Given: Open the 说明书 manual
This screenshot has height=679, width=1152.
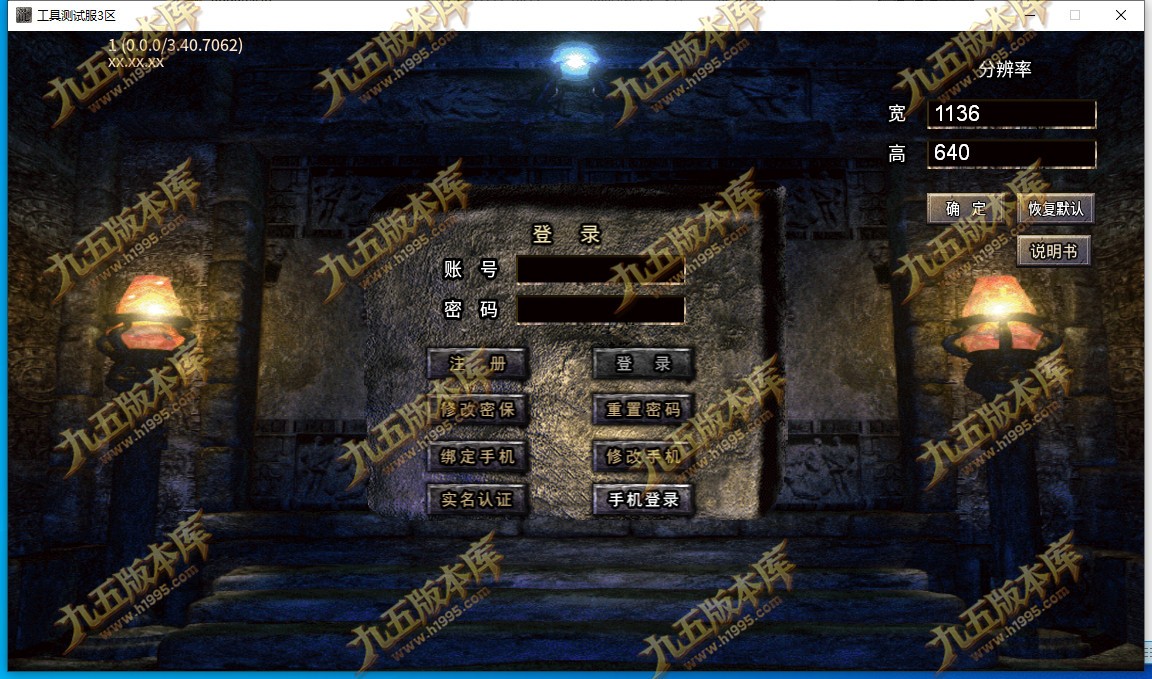Looking at the screenshot, I should click(x=1054, y=251).
